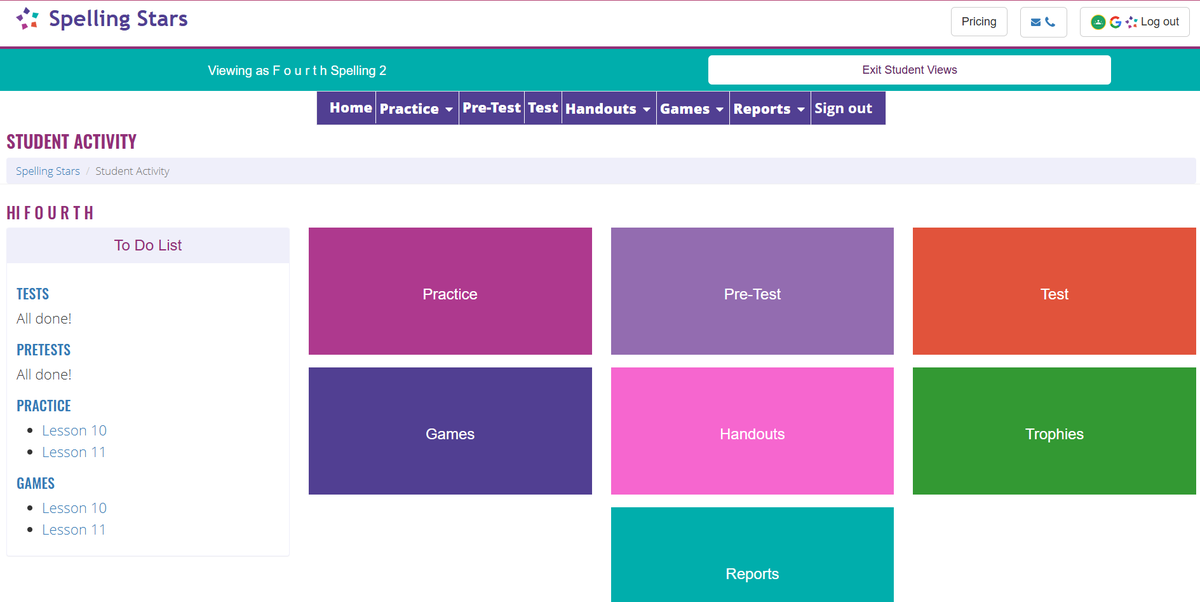Click the GAMES heading in the to-do list
Screen dimensions: 1200x602
[36, 483]
